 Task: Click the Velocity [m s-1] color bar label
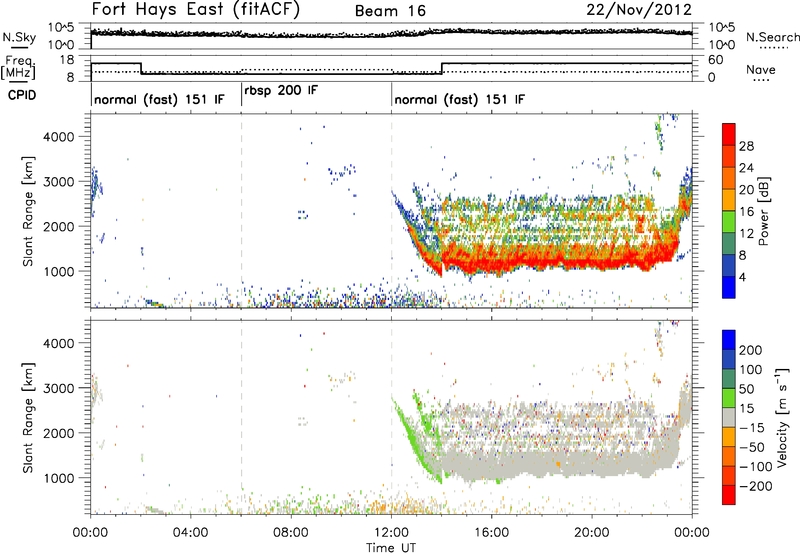pos(782,417)
